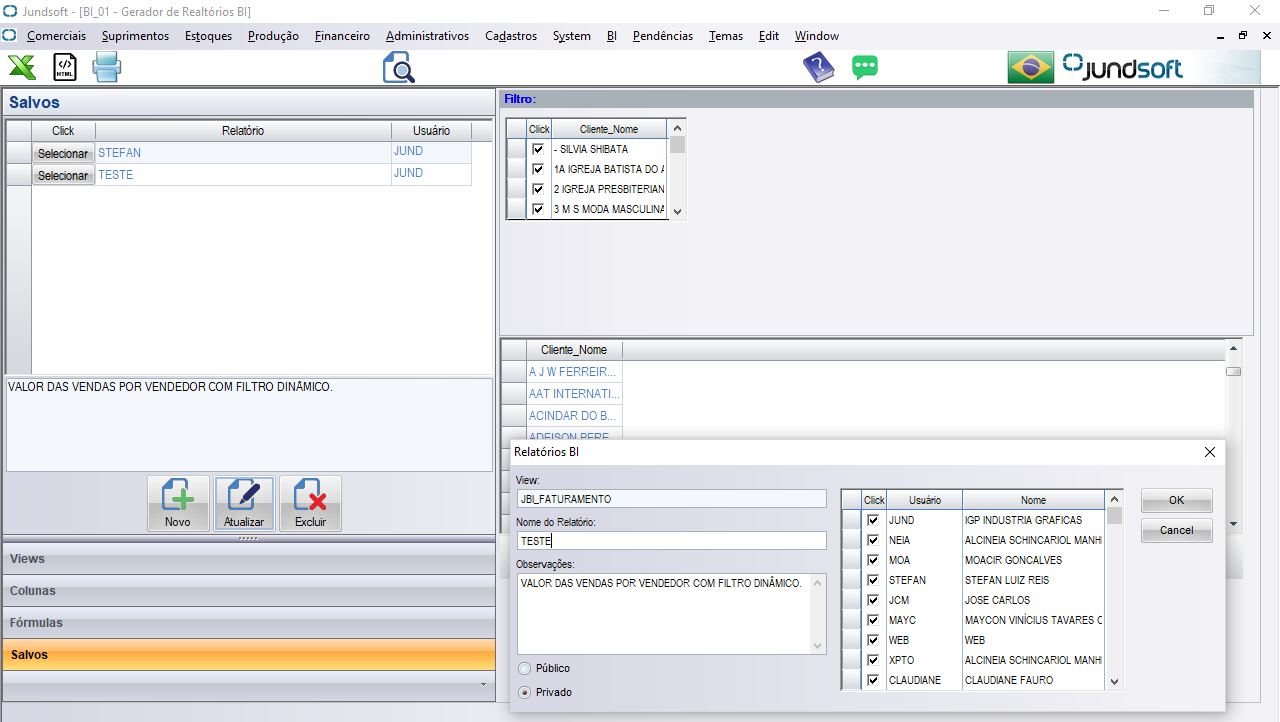Expand the Views panel section
Screen dimensions: 1280x722
click(249, 559)
